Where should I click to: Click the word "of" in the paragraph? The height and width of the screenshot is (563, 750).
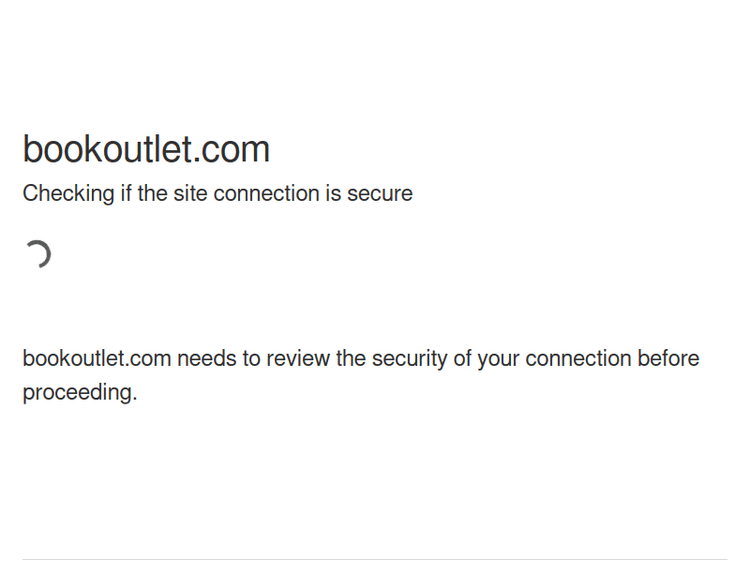coord(461,359)
